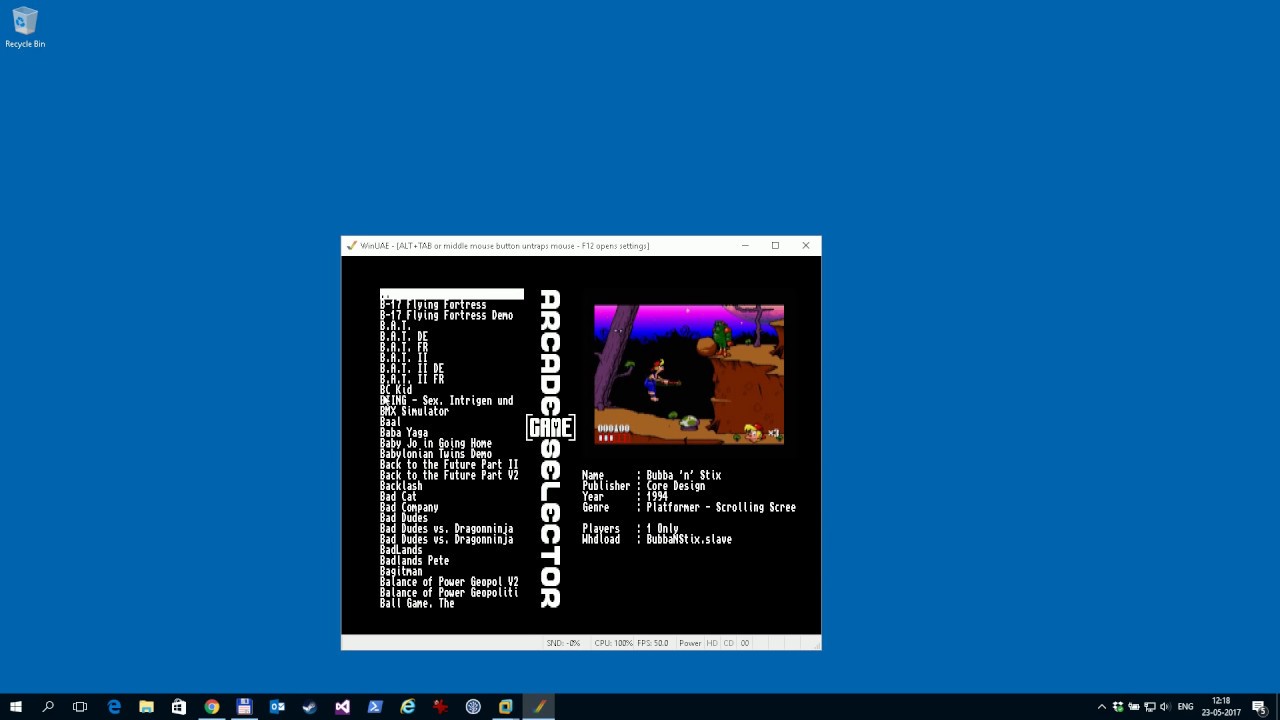The width and height of the screenshot is (1280, 720).
Task: Select Back to the Future Part II
Action: pos(449,465)
